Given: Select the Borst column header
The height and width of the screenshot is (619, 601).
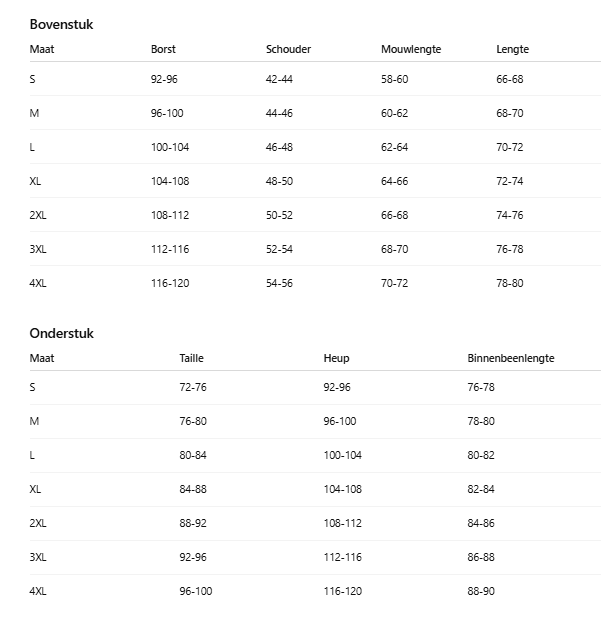Looking at the screenshot, I should 163,49.
